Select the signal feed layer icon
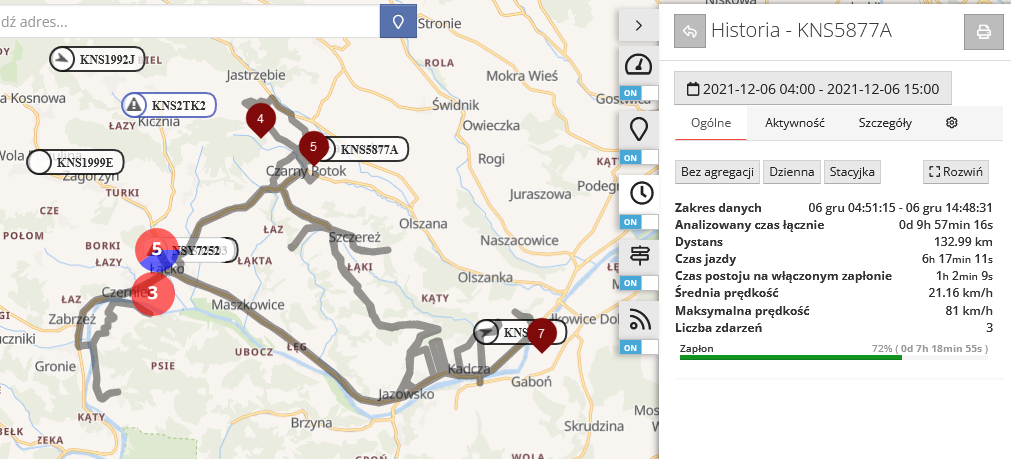1011x459 pixels. pos(638,320)
